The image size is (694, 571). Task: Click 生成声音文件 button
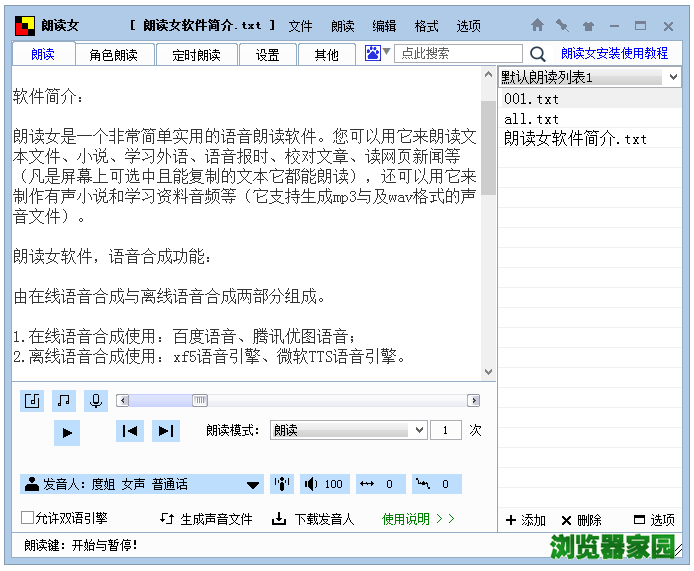[207, 519]
